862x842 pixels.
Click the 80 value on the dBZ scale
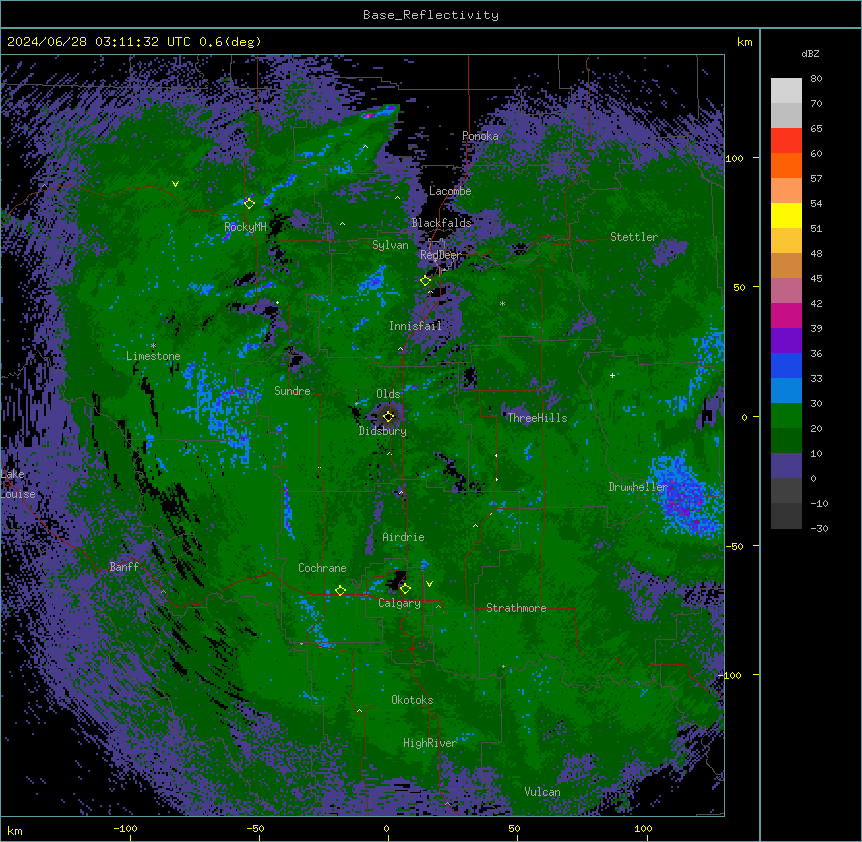coord(816,79)
